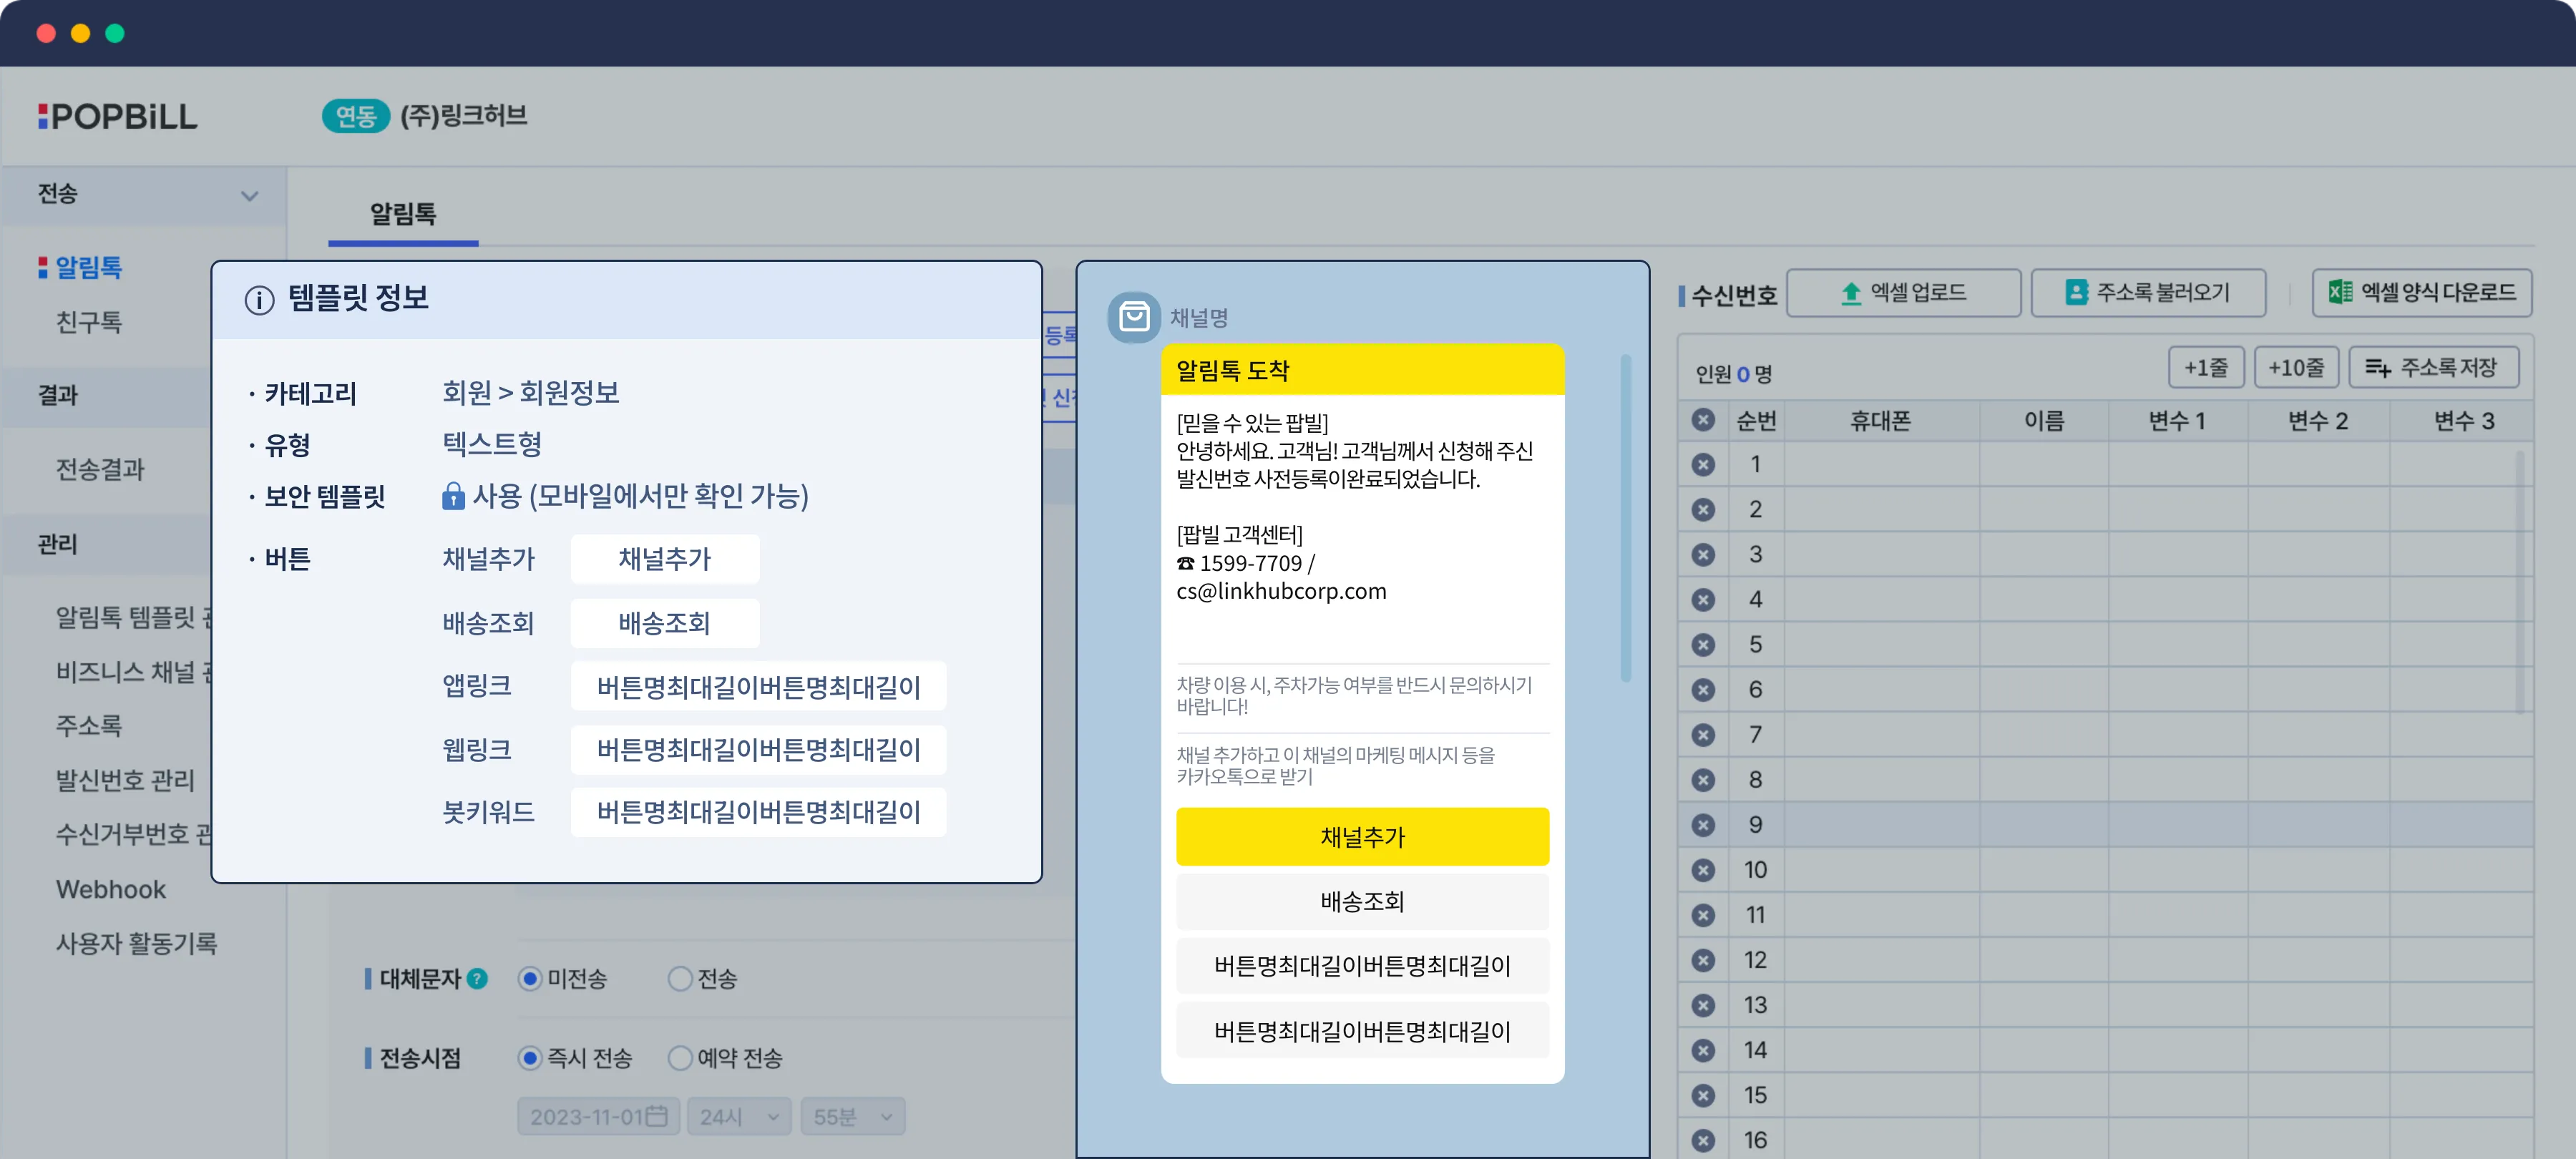Select 전송 radio for 대체문자
The height and width of the screenshot is (1159, 2576).
680,978
